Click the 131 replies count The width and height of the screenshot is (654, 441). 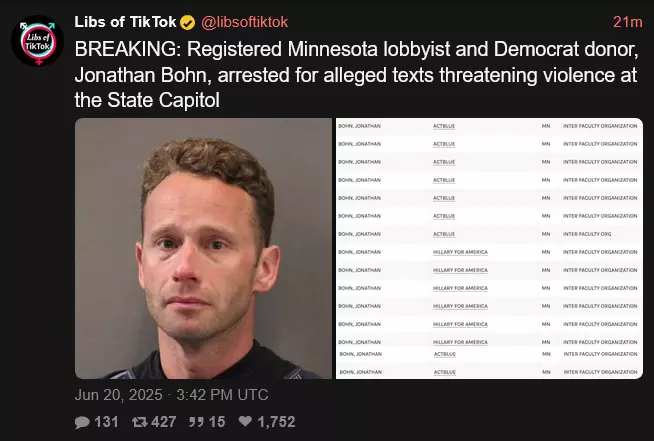(106, 422)
